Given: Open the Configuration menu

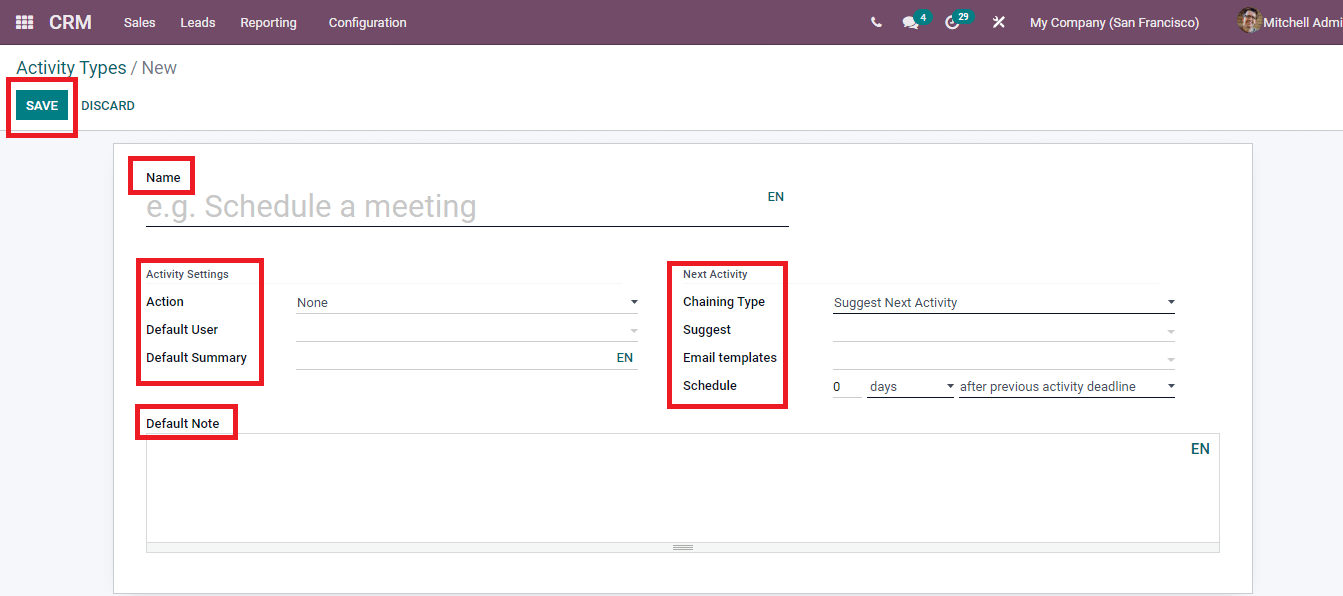Looking at the screenshot, I should (x=367, y=22).
